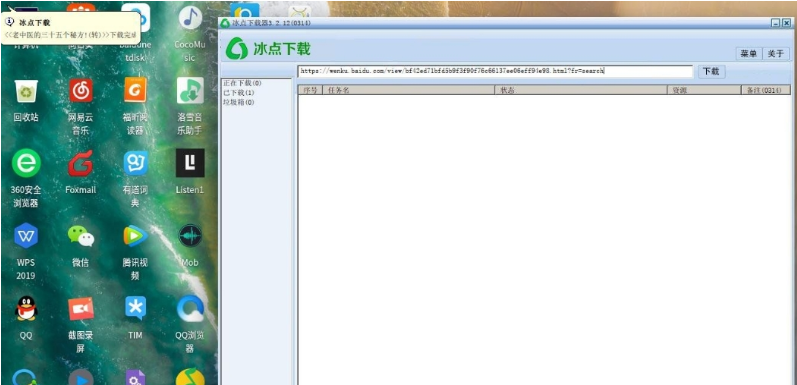Sort by the 任务名 column header

point(408,90)
